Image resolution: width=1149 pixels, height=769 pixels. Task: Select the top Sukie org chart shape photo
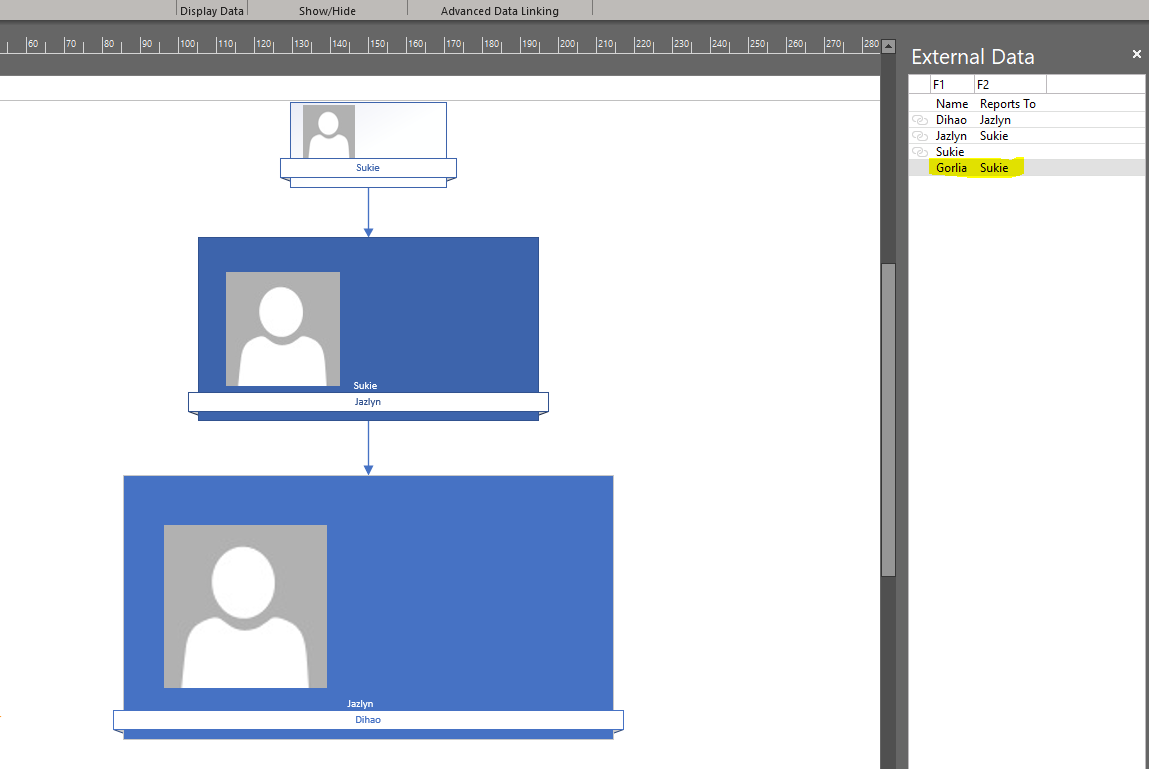point(329,131)
